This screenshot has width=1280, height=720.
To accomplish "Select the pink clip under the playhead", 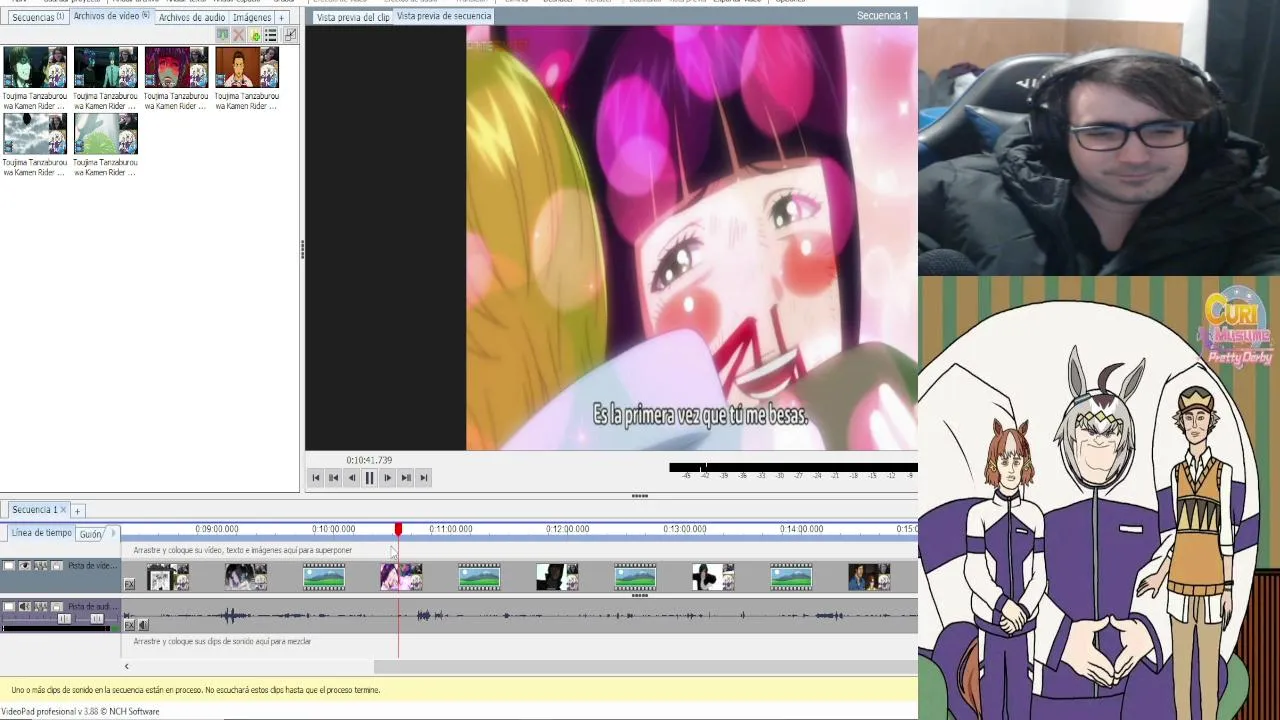I will [401, 577].
